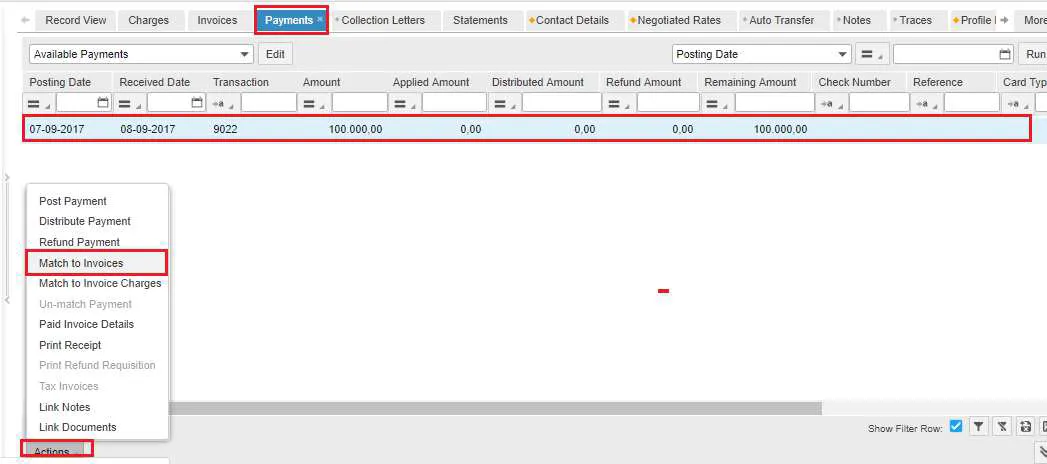
Task: Choose Print Receipt from Actions menu
Action: 70,345
